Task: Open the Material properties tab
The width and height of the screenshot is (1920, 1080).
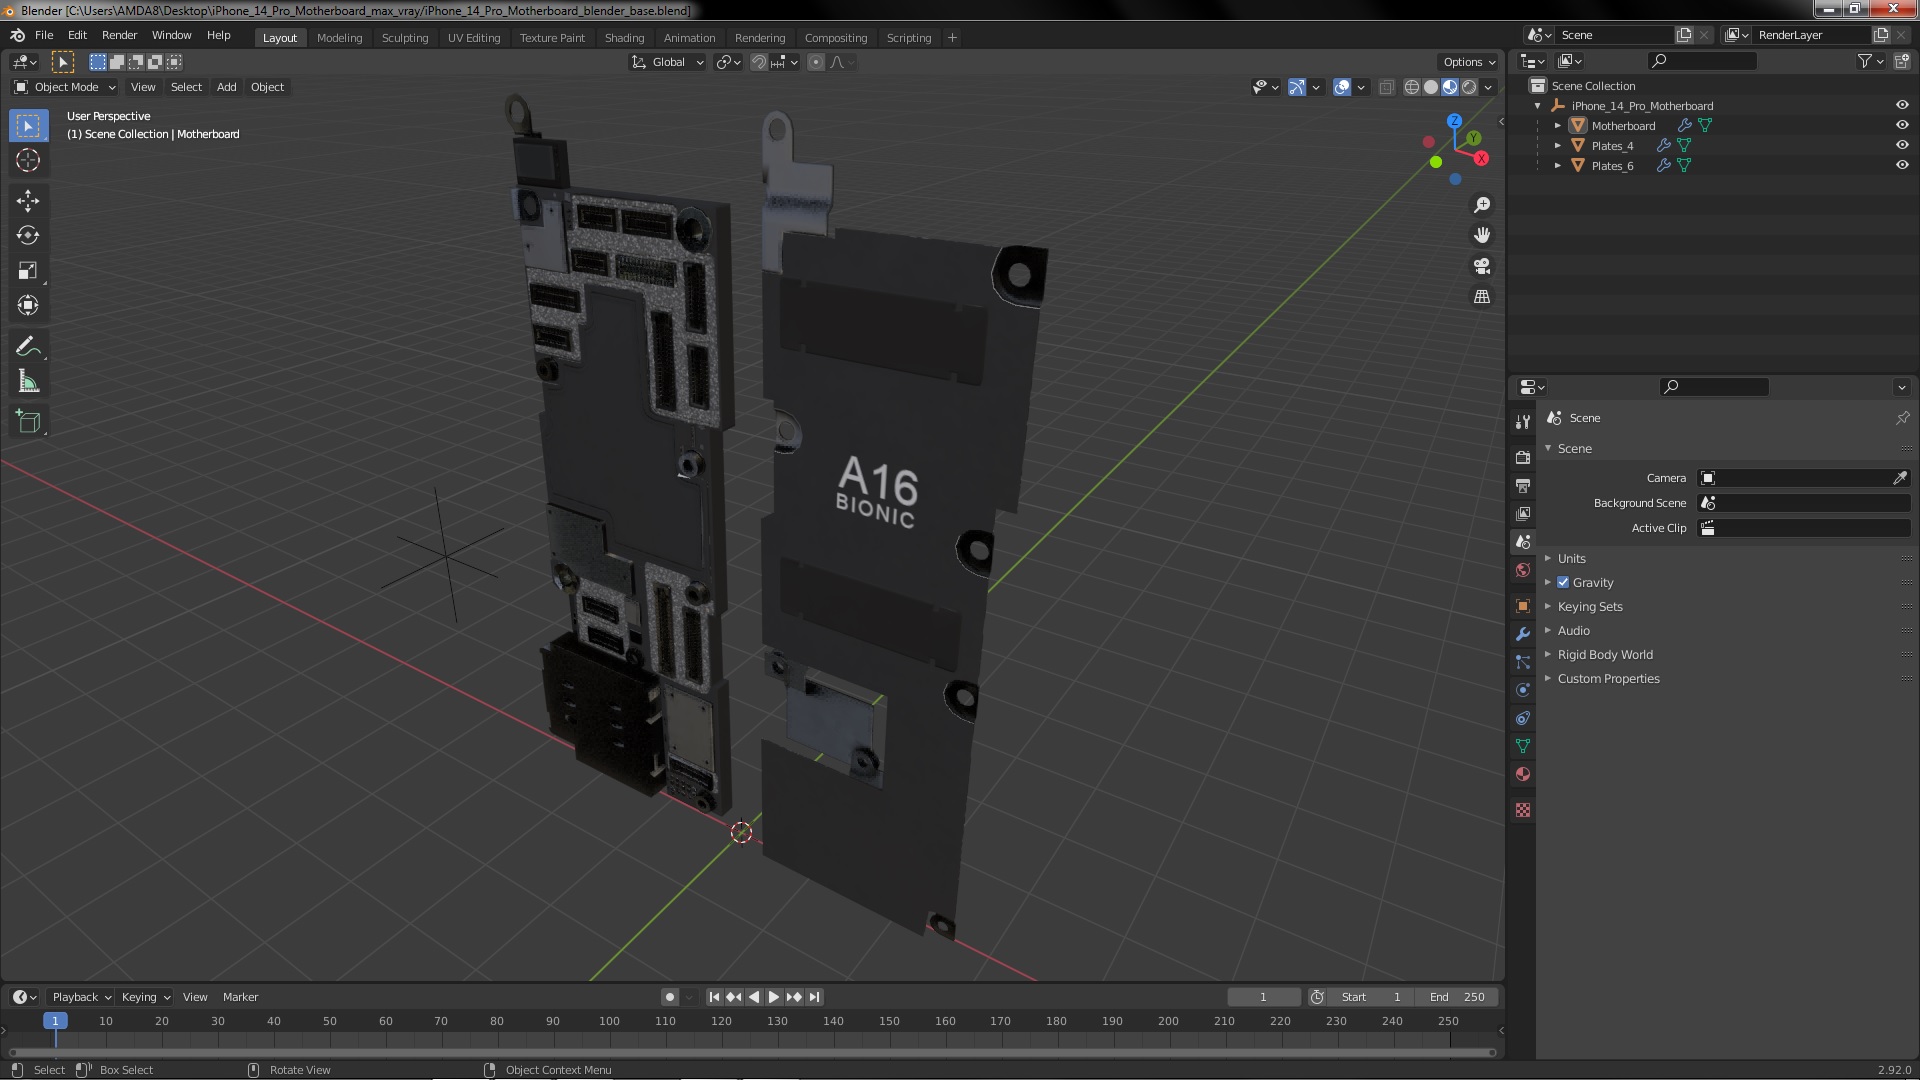Action: pos(1523,774)
